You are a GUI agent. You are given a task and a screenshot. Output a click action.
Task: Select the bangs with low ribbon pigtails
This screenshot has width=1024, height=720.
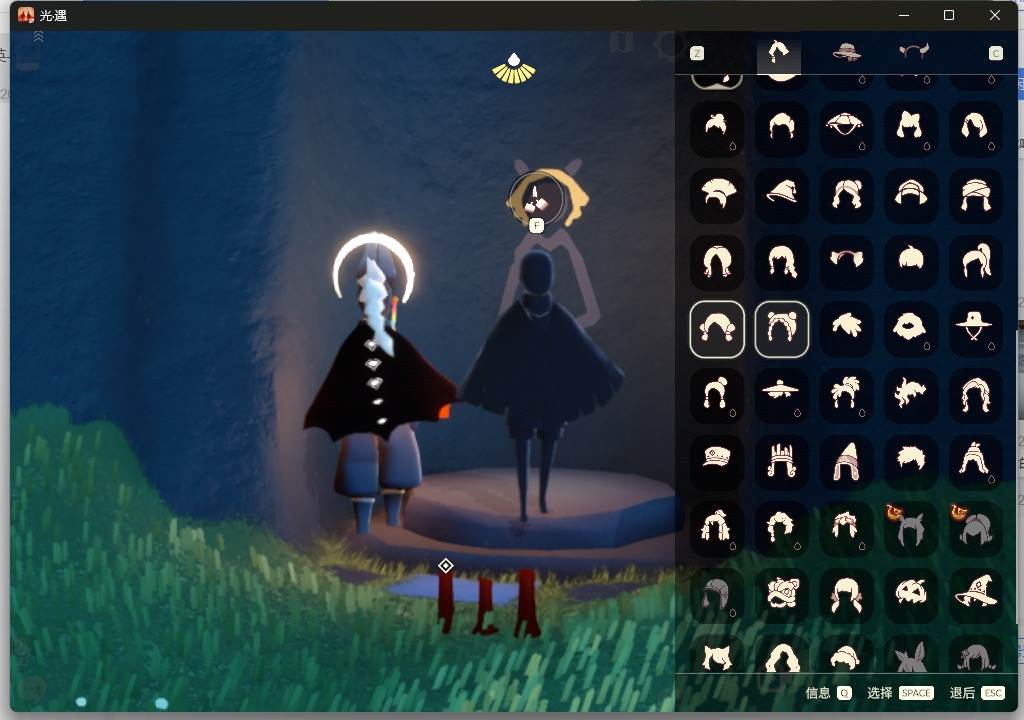click(845, 595)
